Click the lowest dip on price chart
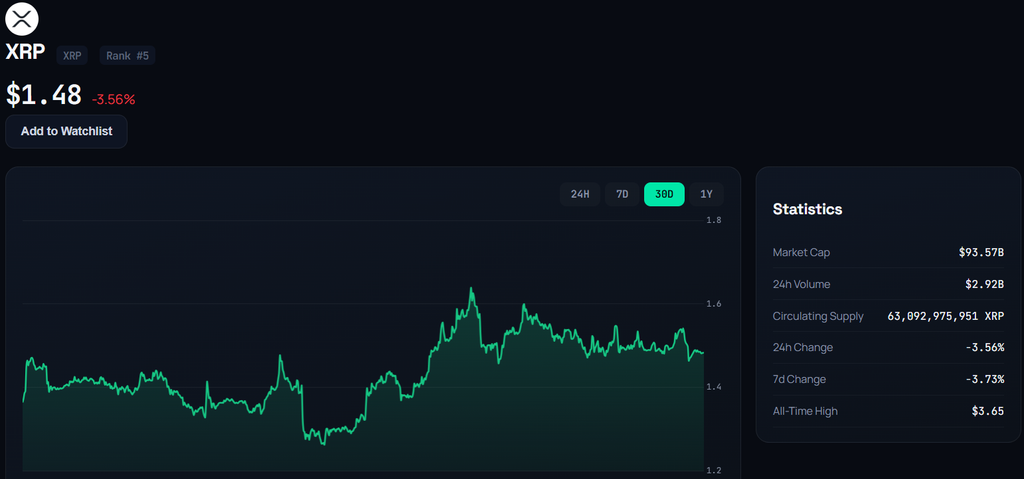1024x479 pixels. click(x=323, y=444)
